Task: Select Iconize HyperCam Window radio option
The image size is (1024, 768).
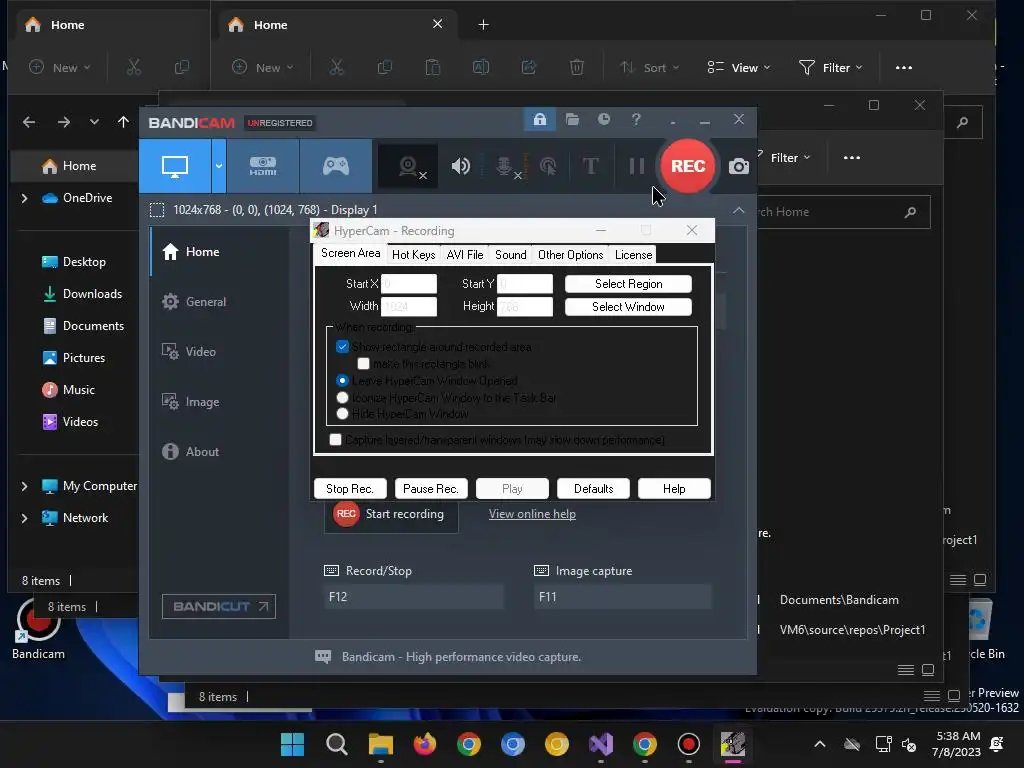Action: (x=342, y=398)
